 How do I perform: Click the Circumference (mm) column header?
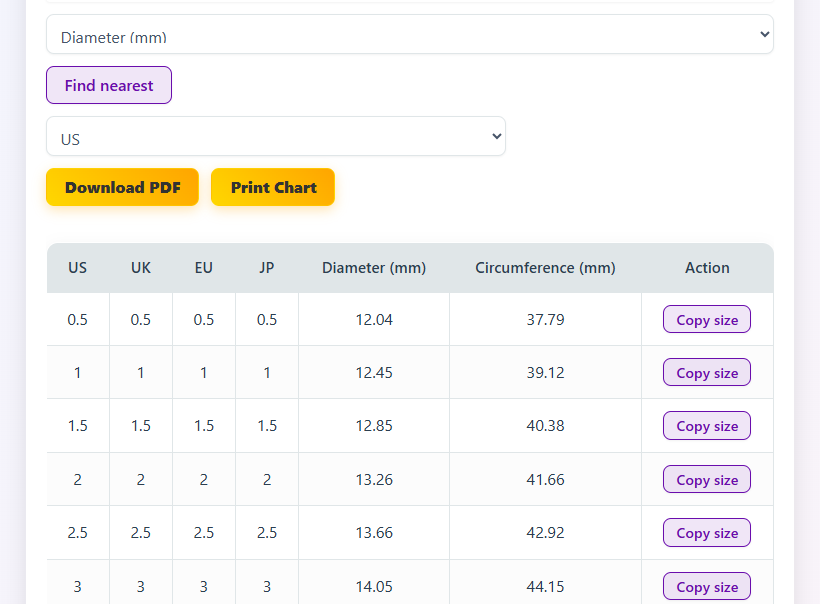coord(545,268)
